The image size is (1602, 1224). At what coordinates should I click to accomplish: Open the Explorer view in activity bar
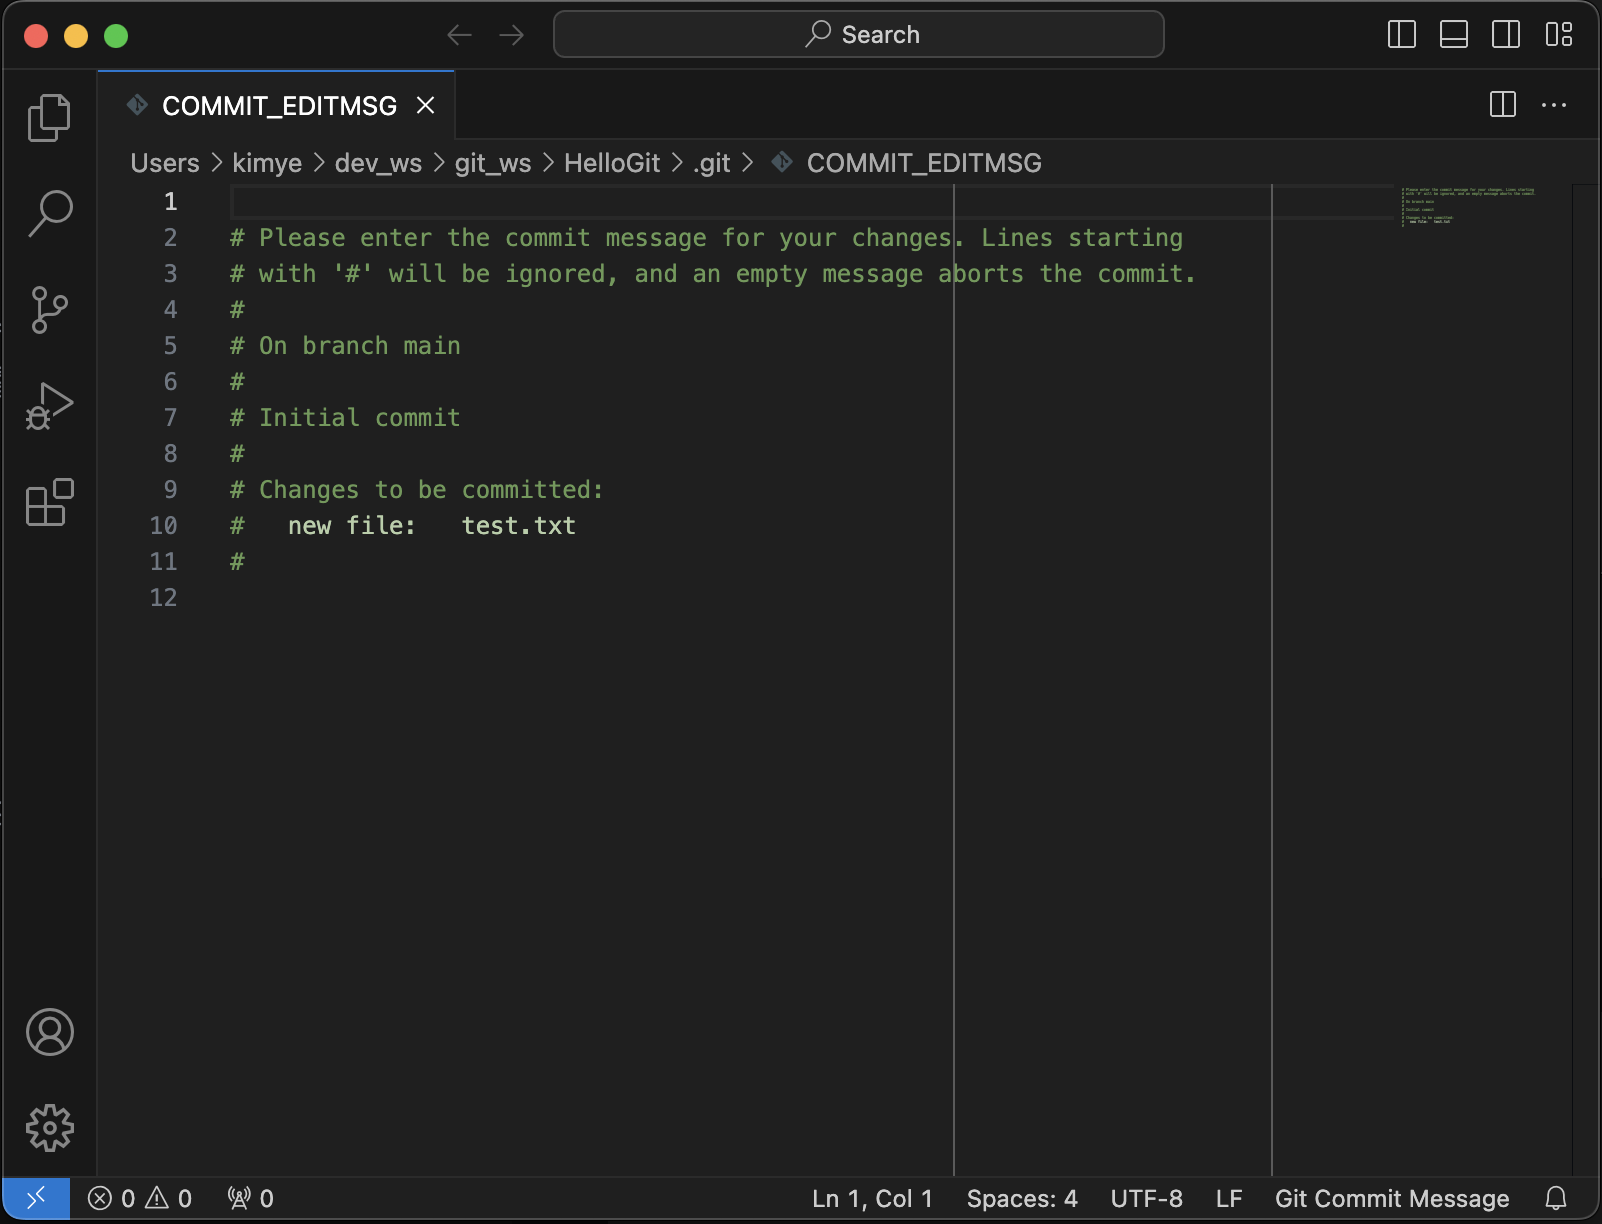point(49,118)
